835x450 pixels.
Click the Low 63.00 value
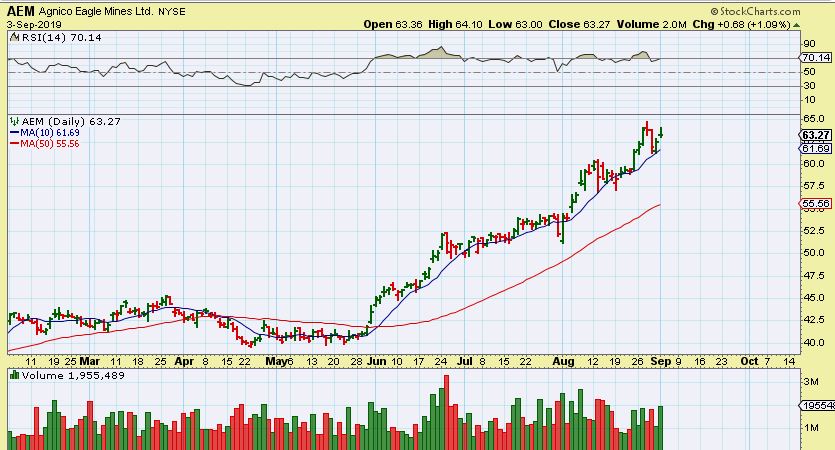(x=515, y=24)
